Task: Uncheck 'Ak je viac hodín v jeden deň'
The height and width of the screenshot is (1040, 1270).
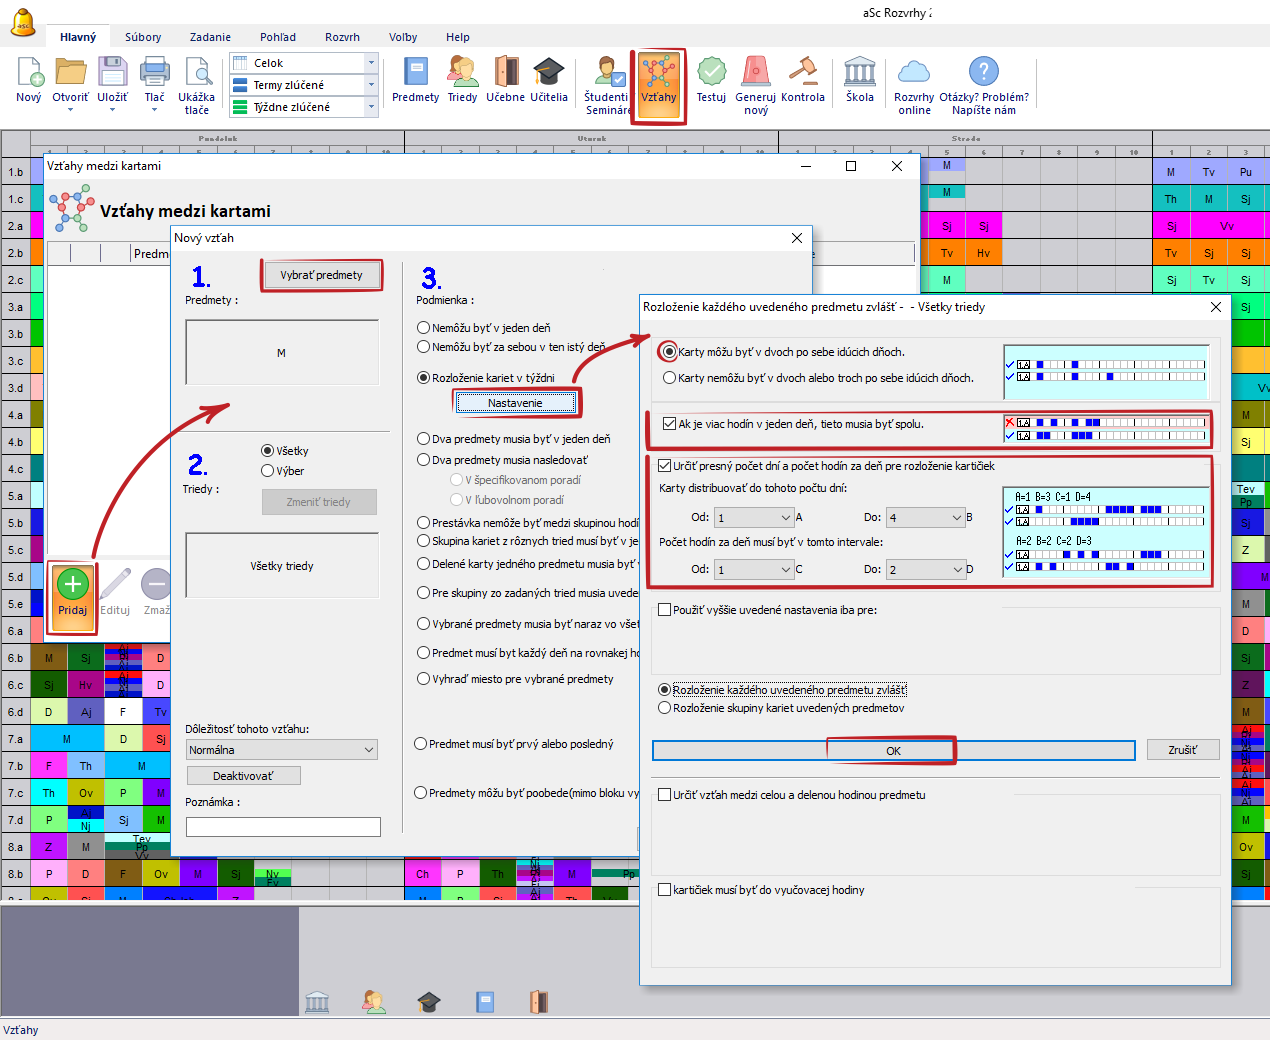Action: 669,424
